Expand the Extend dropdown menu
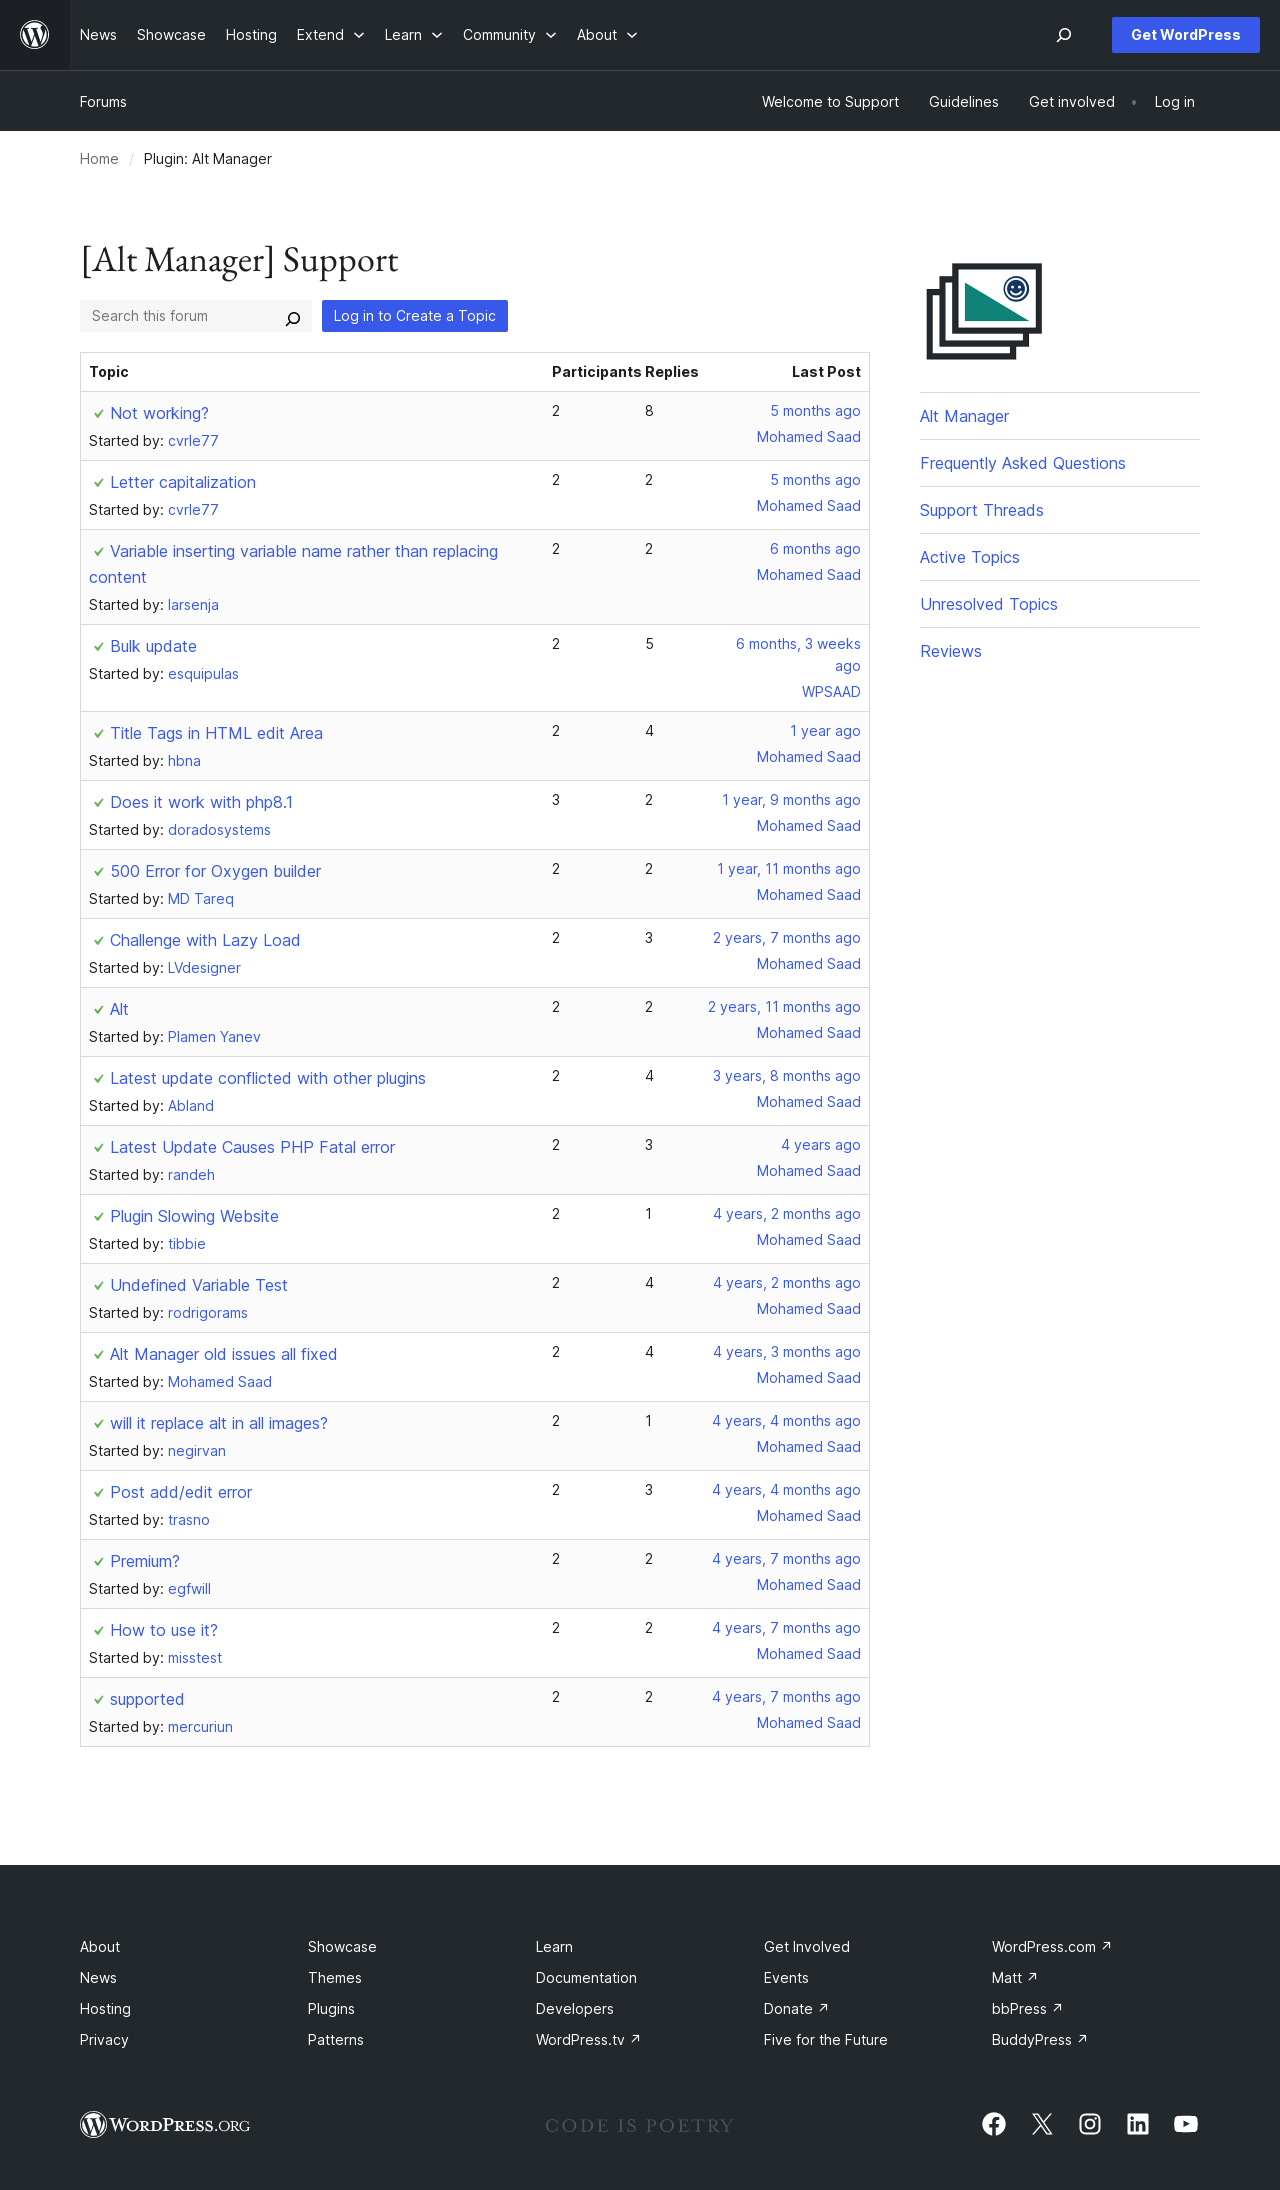 pyautogui.click(x=330, y=35)
